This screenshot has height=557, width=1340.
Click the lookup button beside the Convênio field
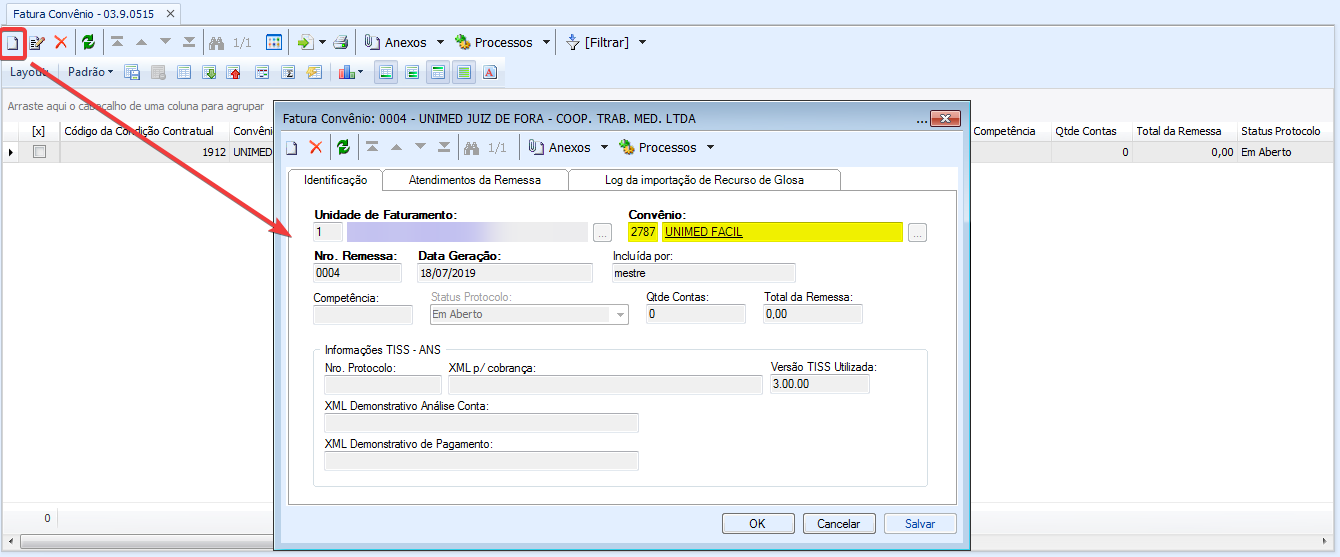[918, 232]
